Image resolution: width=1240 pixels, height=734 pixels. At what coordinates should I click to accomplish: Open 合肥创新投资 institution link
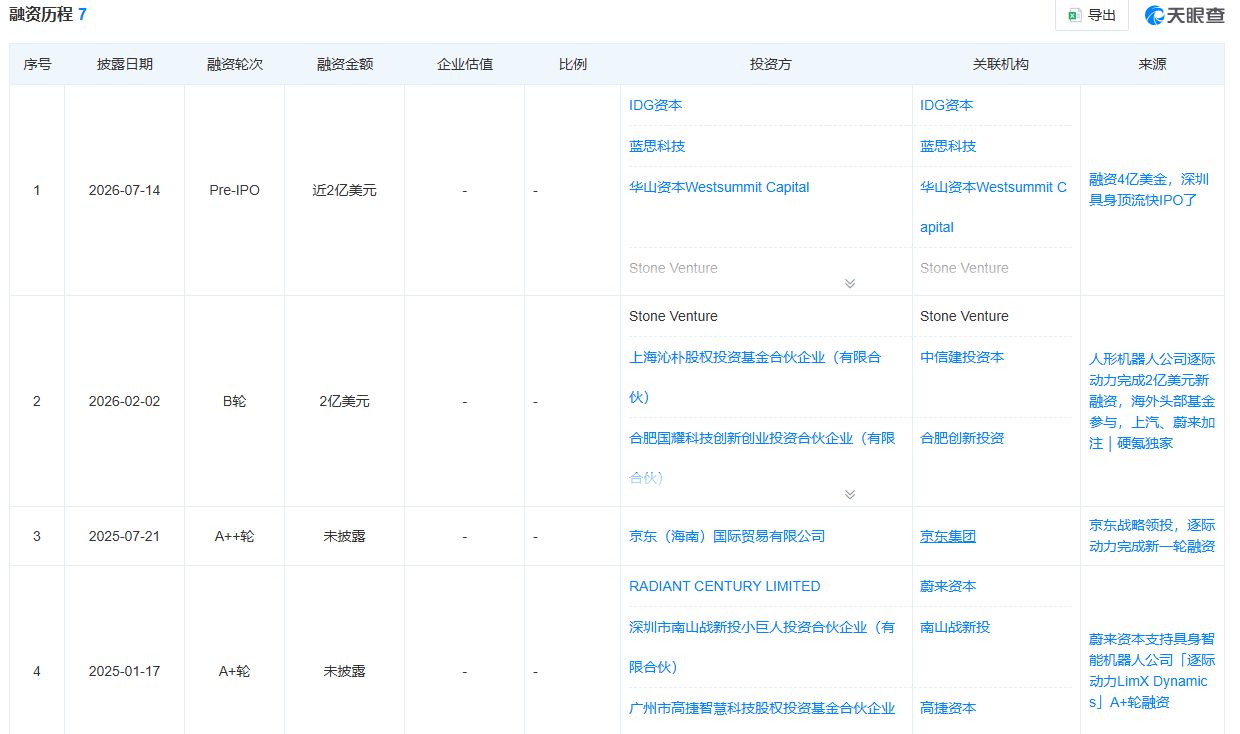(x=962, y=438)
